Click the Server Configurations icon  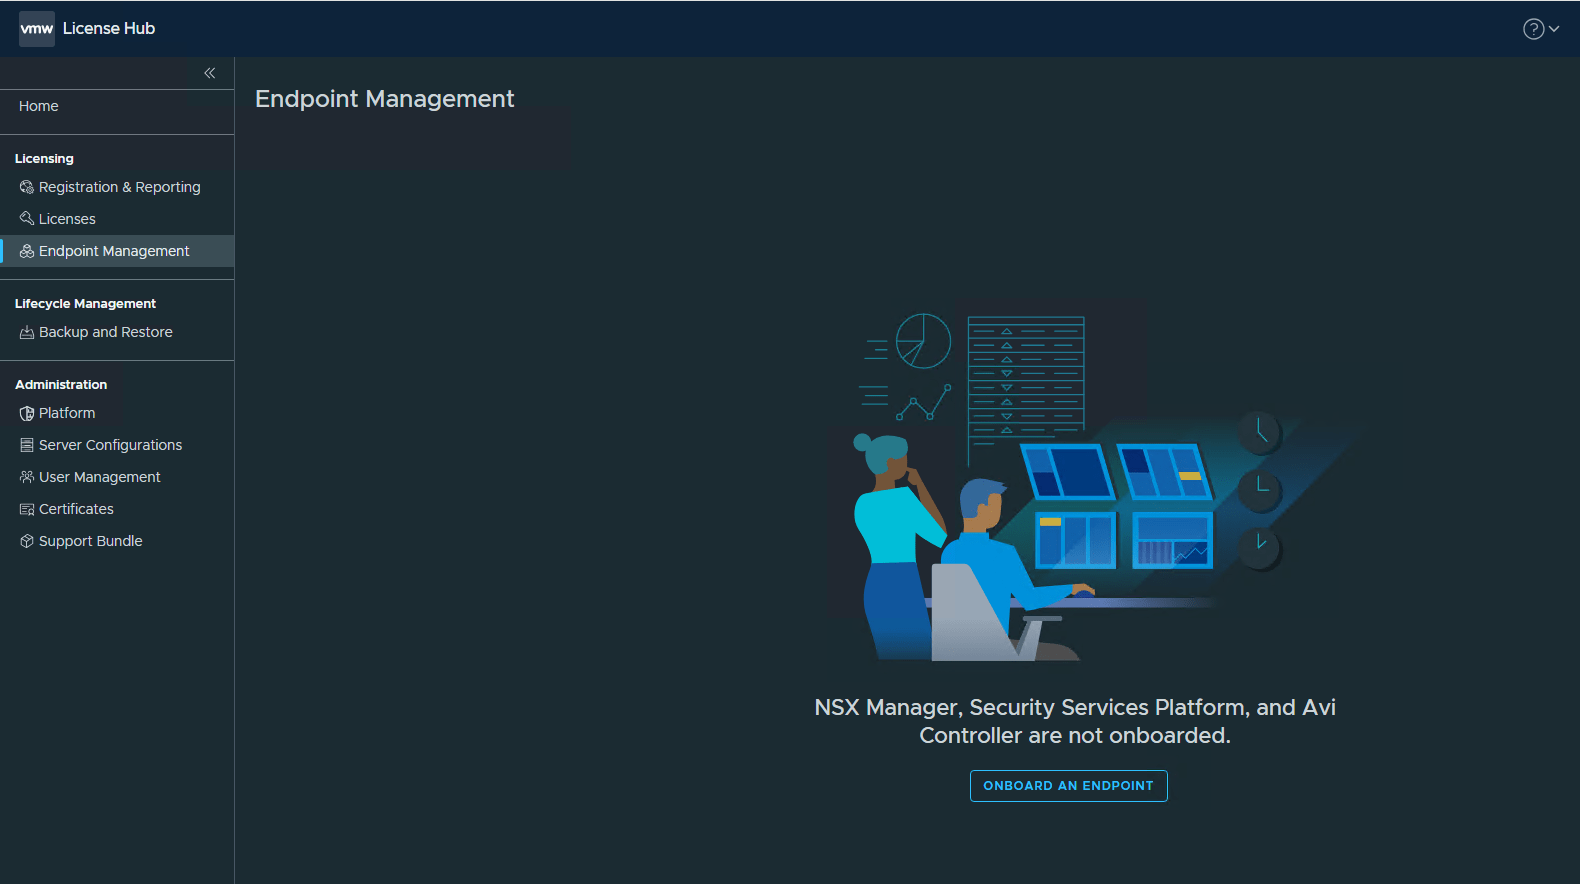(27, 445)
